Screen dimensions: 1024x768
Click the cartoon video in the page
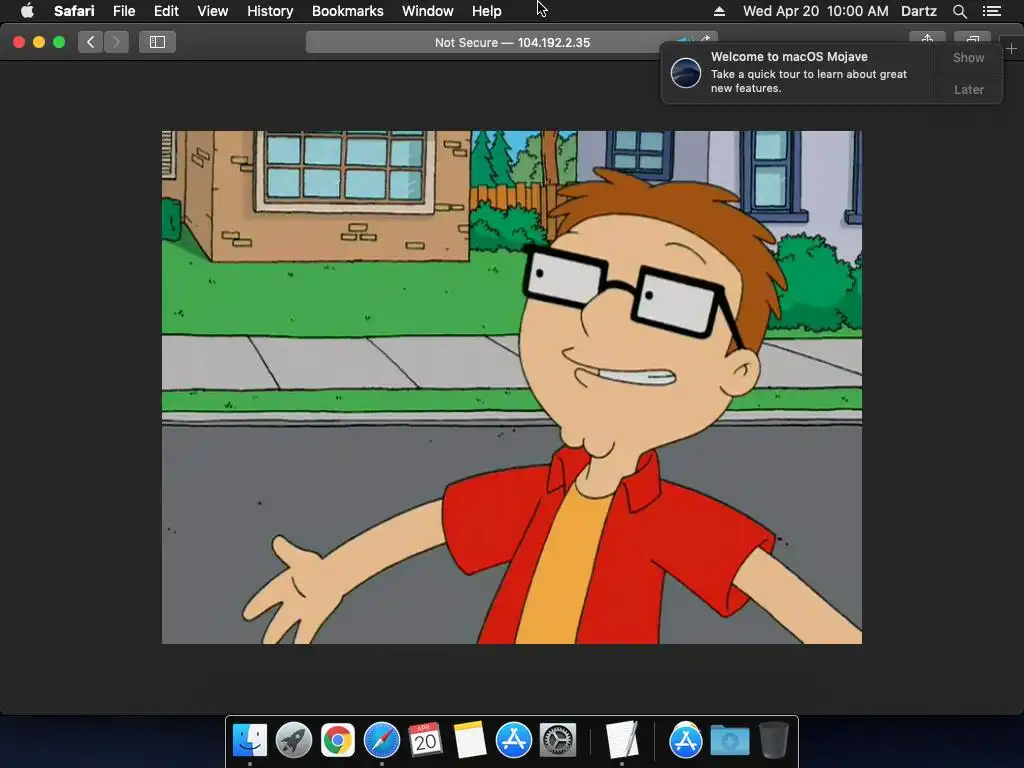click(512, 387)
